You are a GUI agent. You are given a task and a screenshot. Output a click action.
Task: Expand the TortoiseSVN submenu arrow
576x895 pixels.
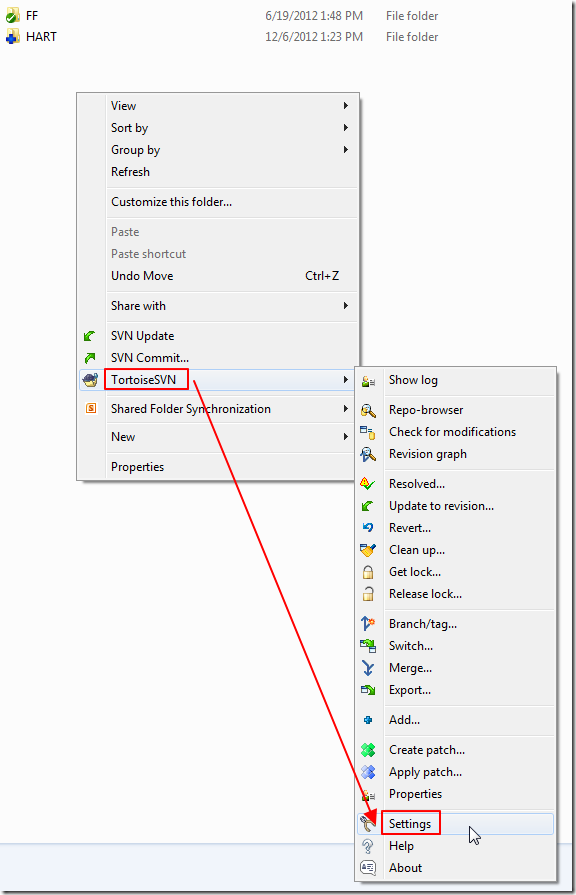(x=346, y=380)
